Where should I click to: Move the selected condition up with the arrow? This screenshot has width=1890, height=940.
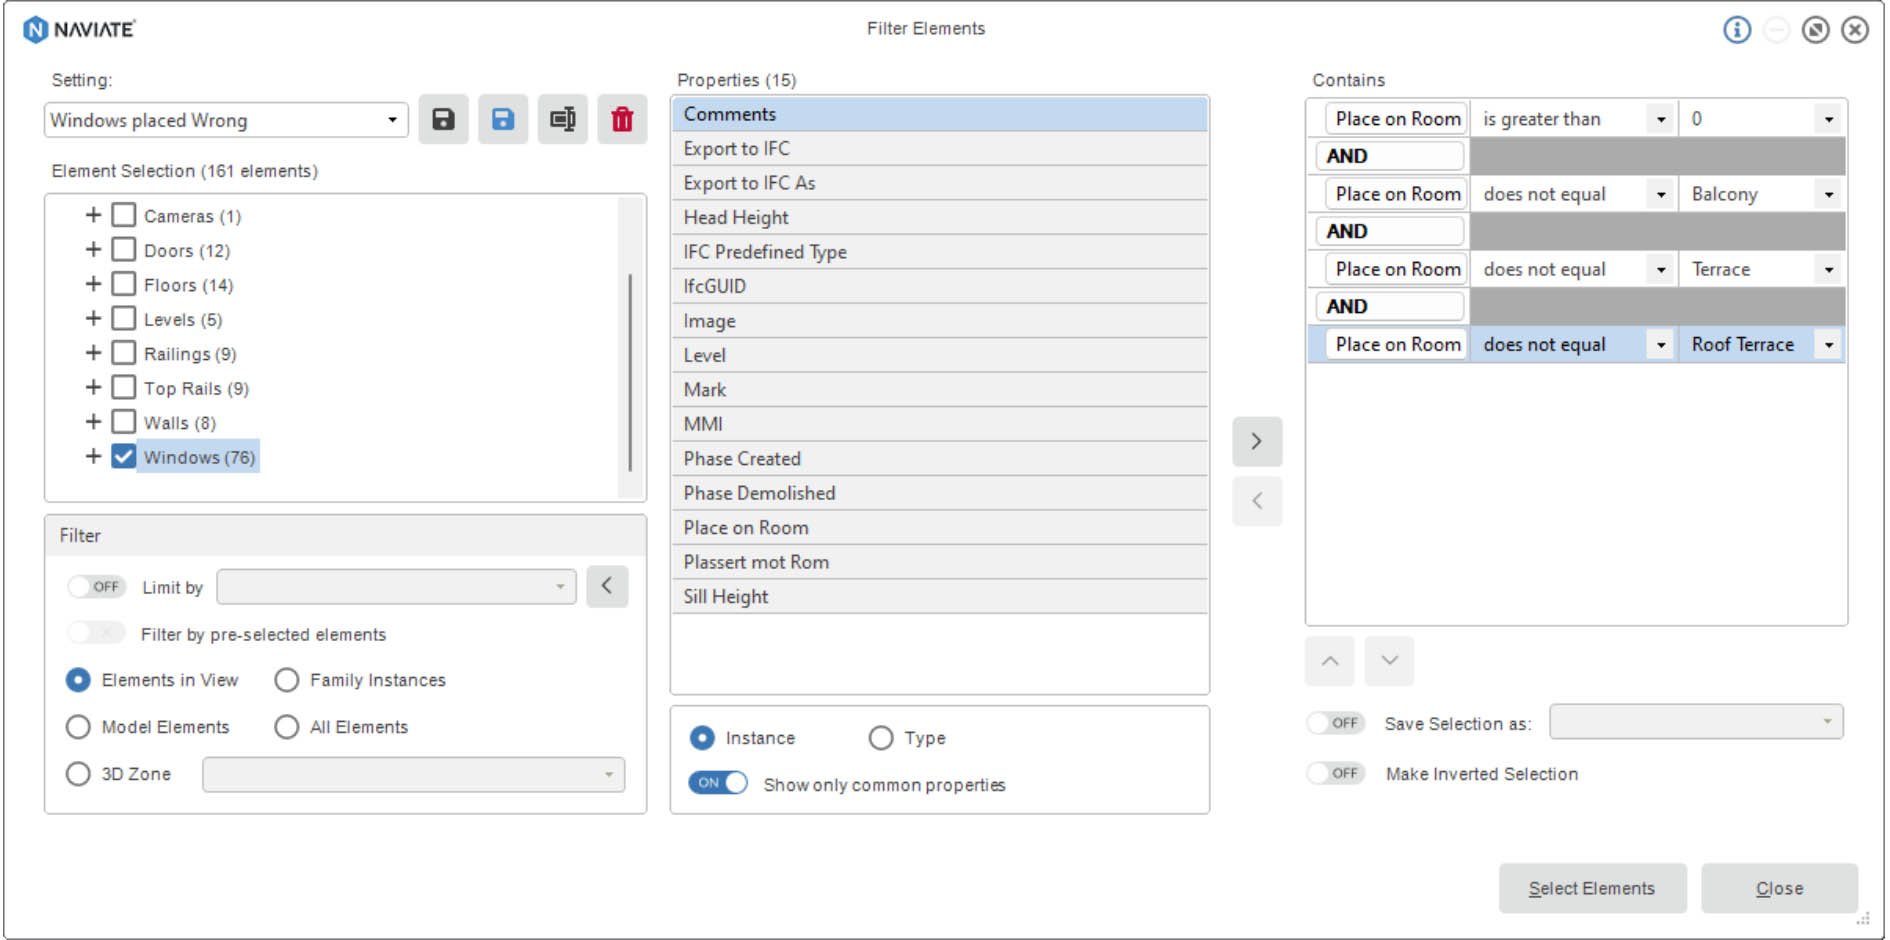tap(1329, 661)
